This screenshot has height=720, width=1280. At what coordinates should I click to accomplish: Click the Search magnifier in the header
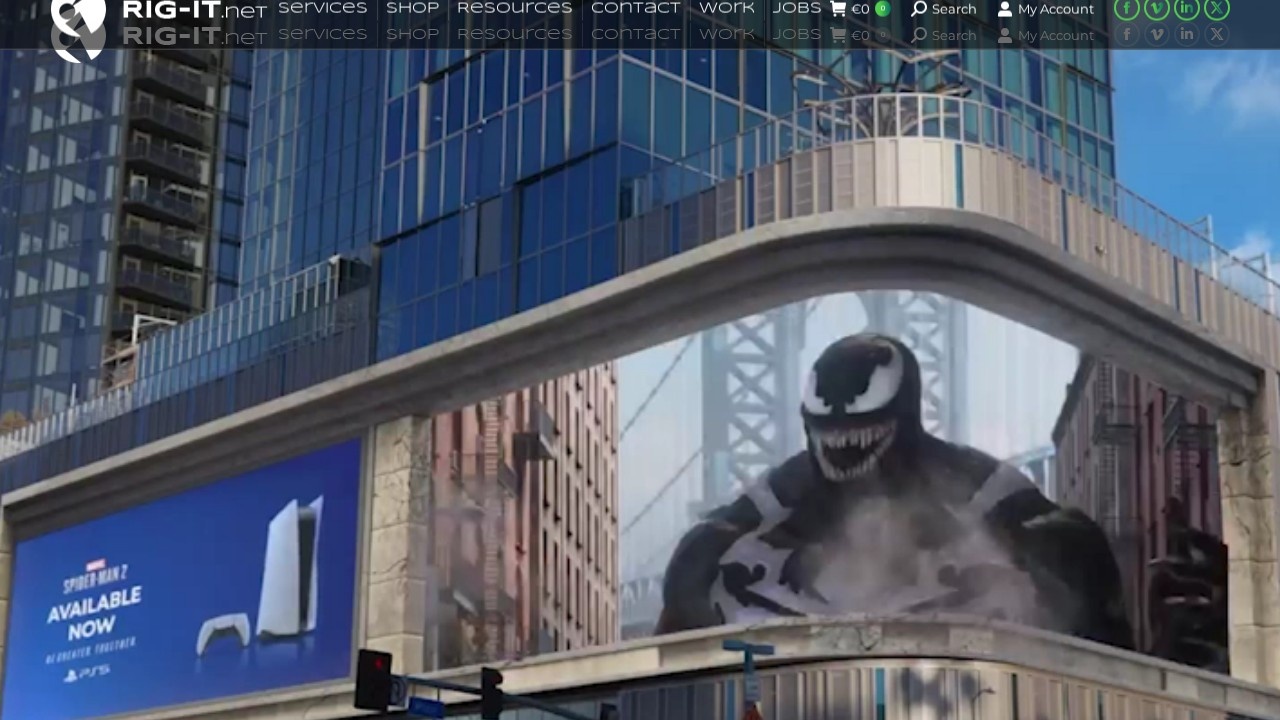click(943, 9)
